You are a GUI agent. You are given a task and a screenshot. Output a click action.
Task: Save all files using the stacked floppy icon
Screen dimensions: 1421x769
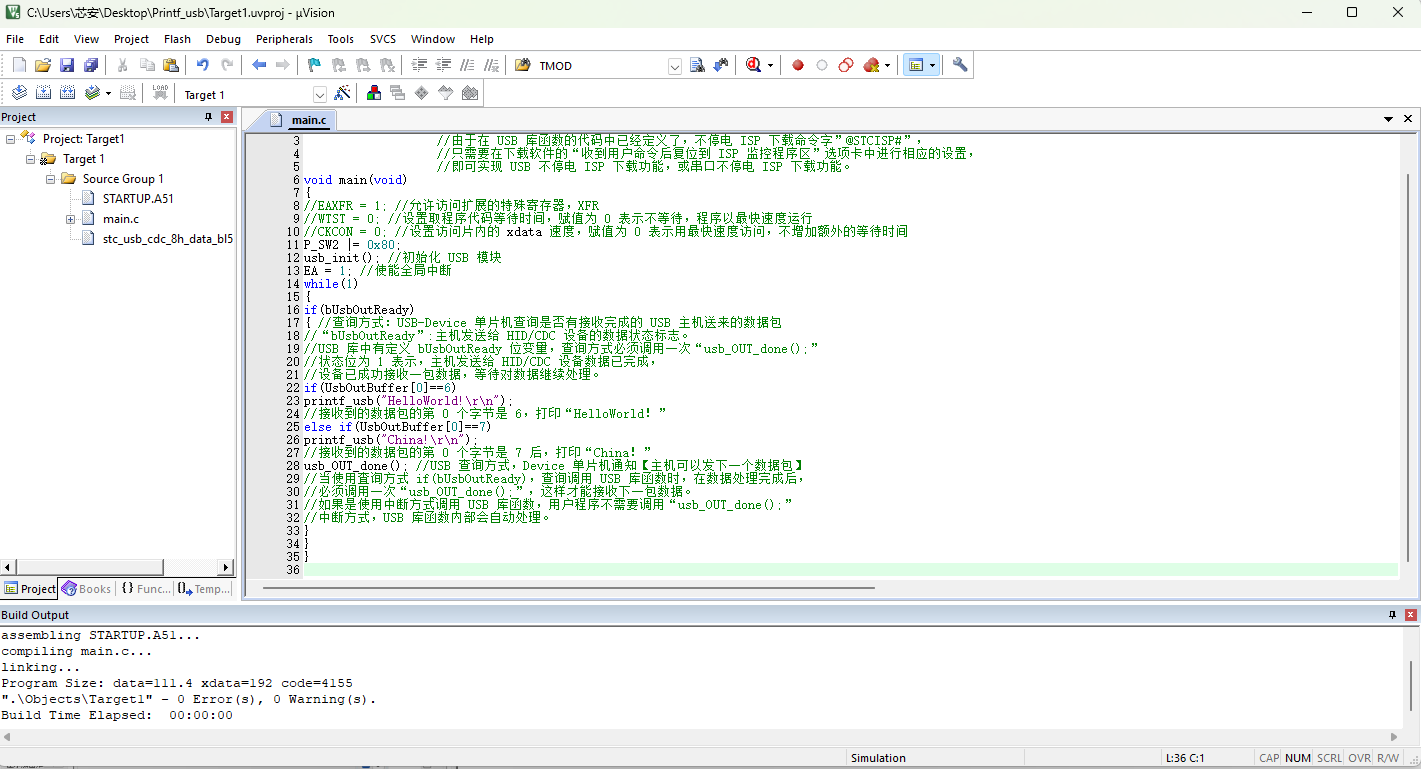[x=91, y=65]
